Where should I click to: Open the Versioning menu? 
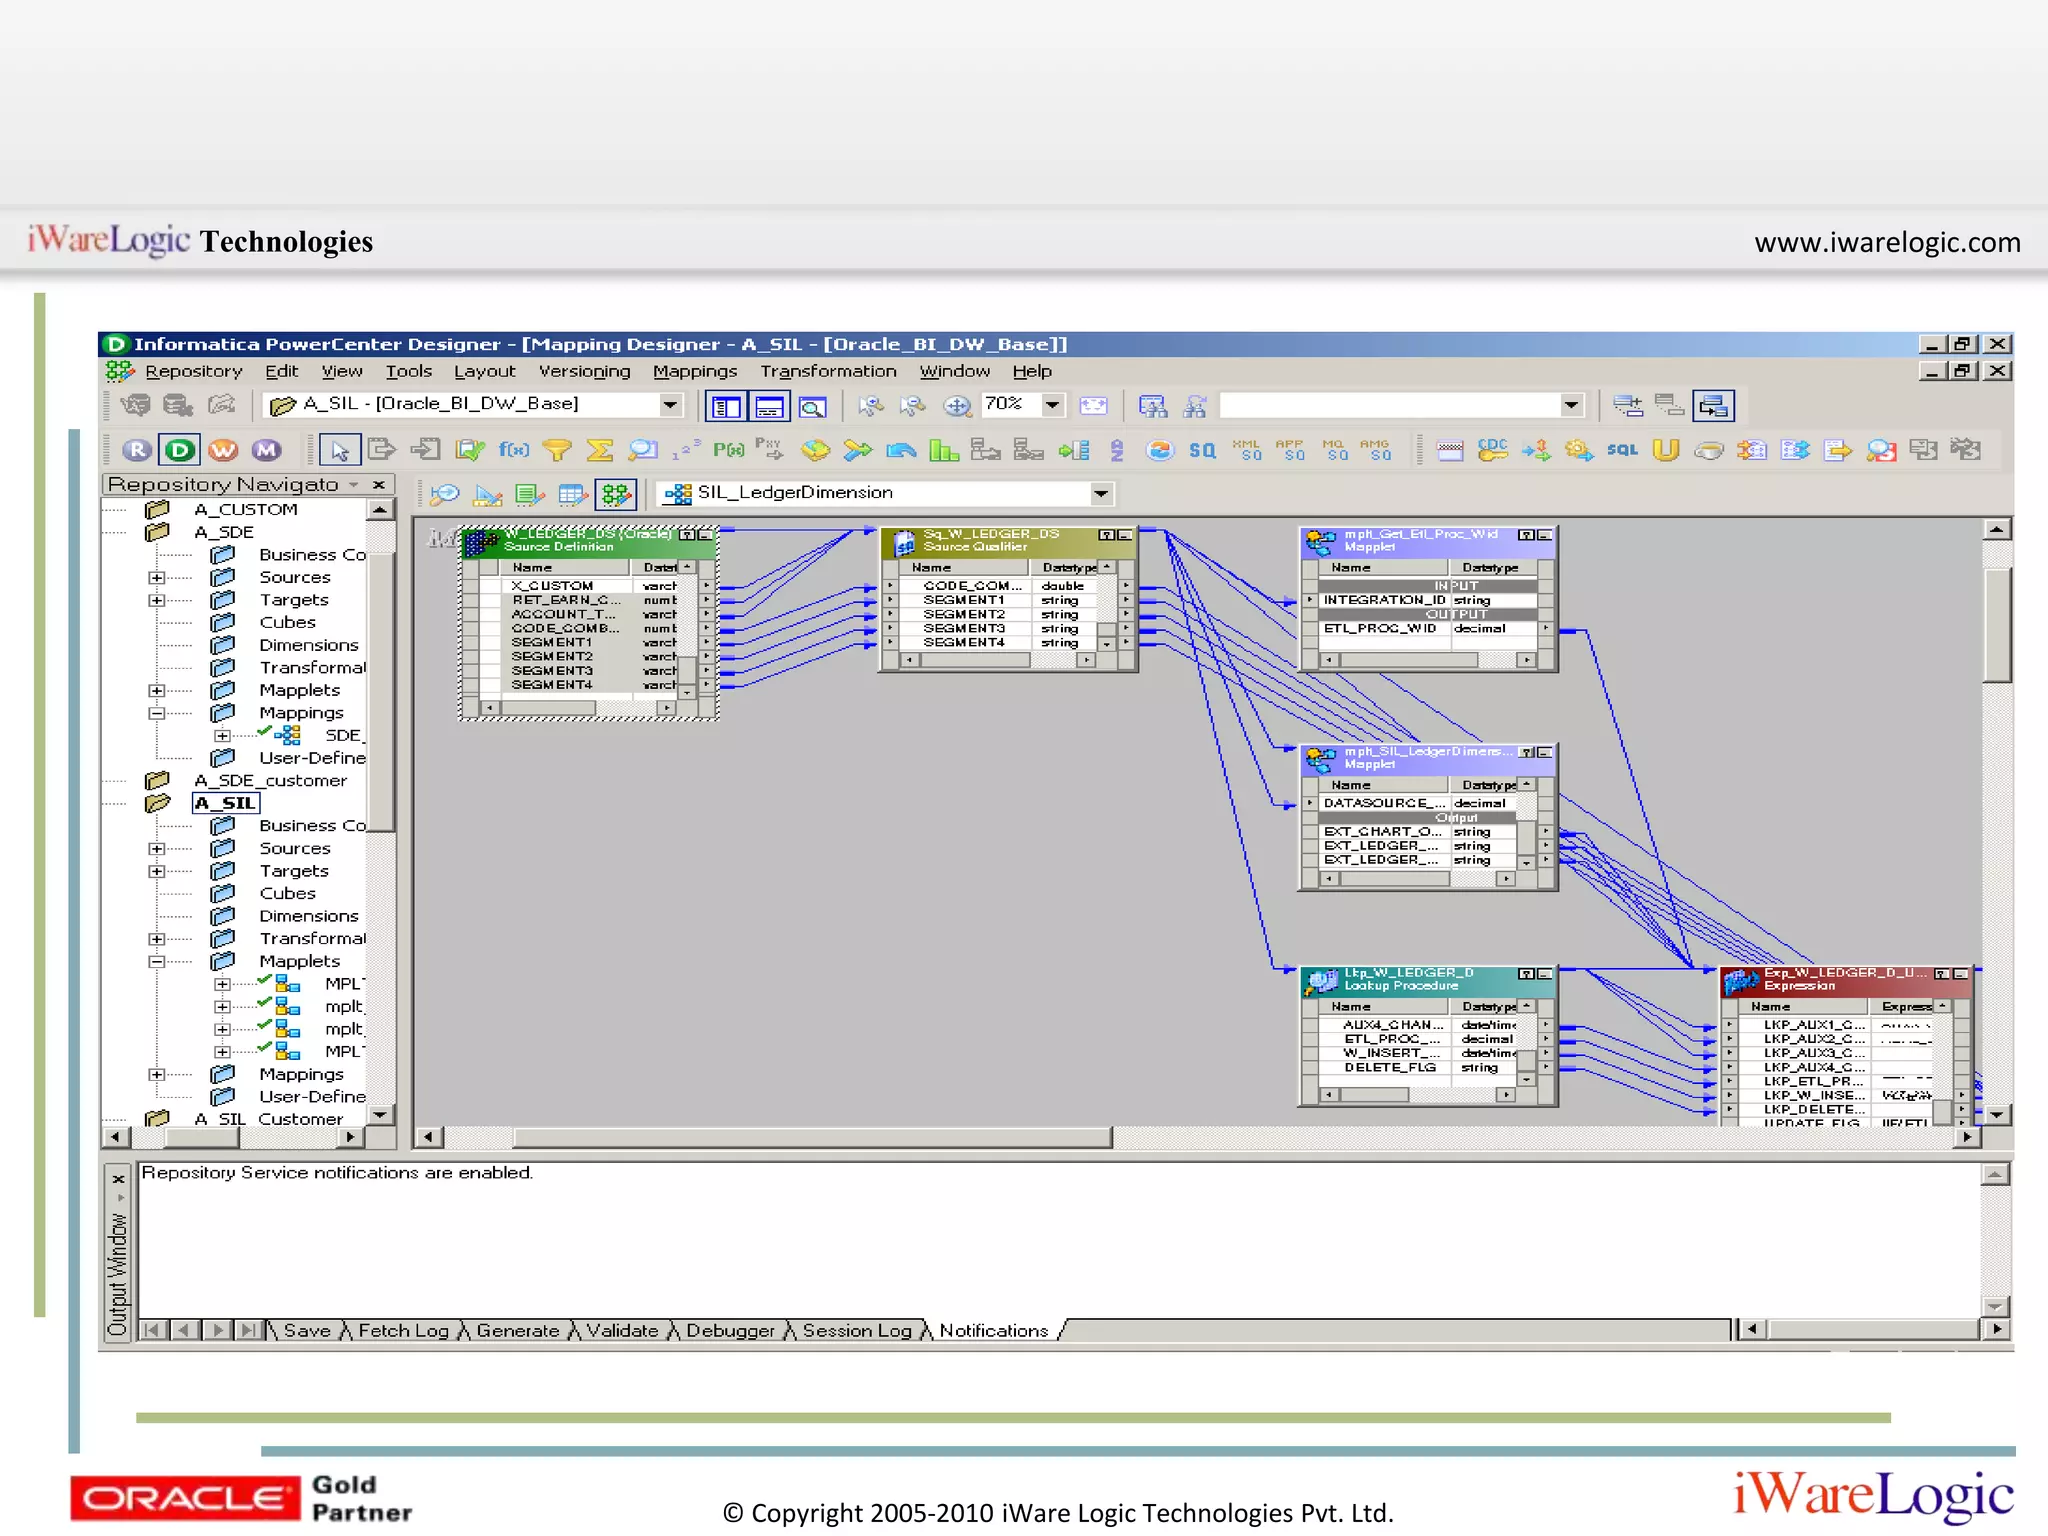pos(584,372)
